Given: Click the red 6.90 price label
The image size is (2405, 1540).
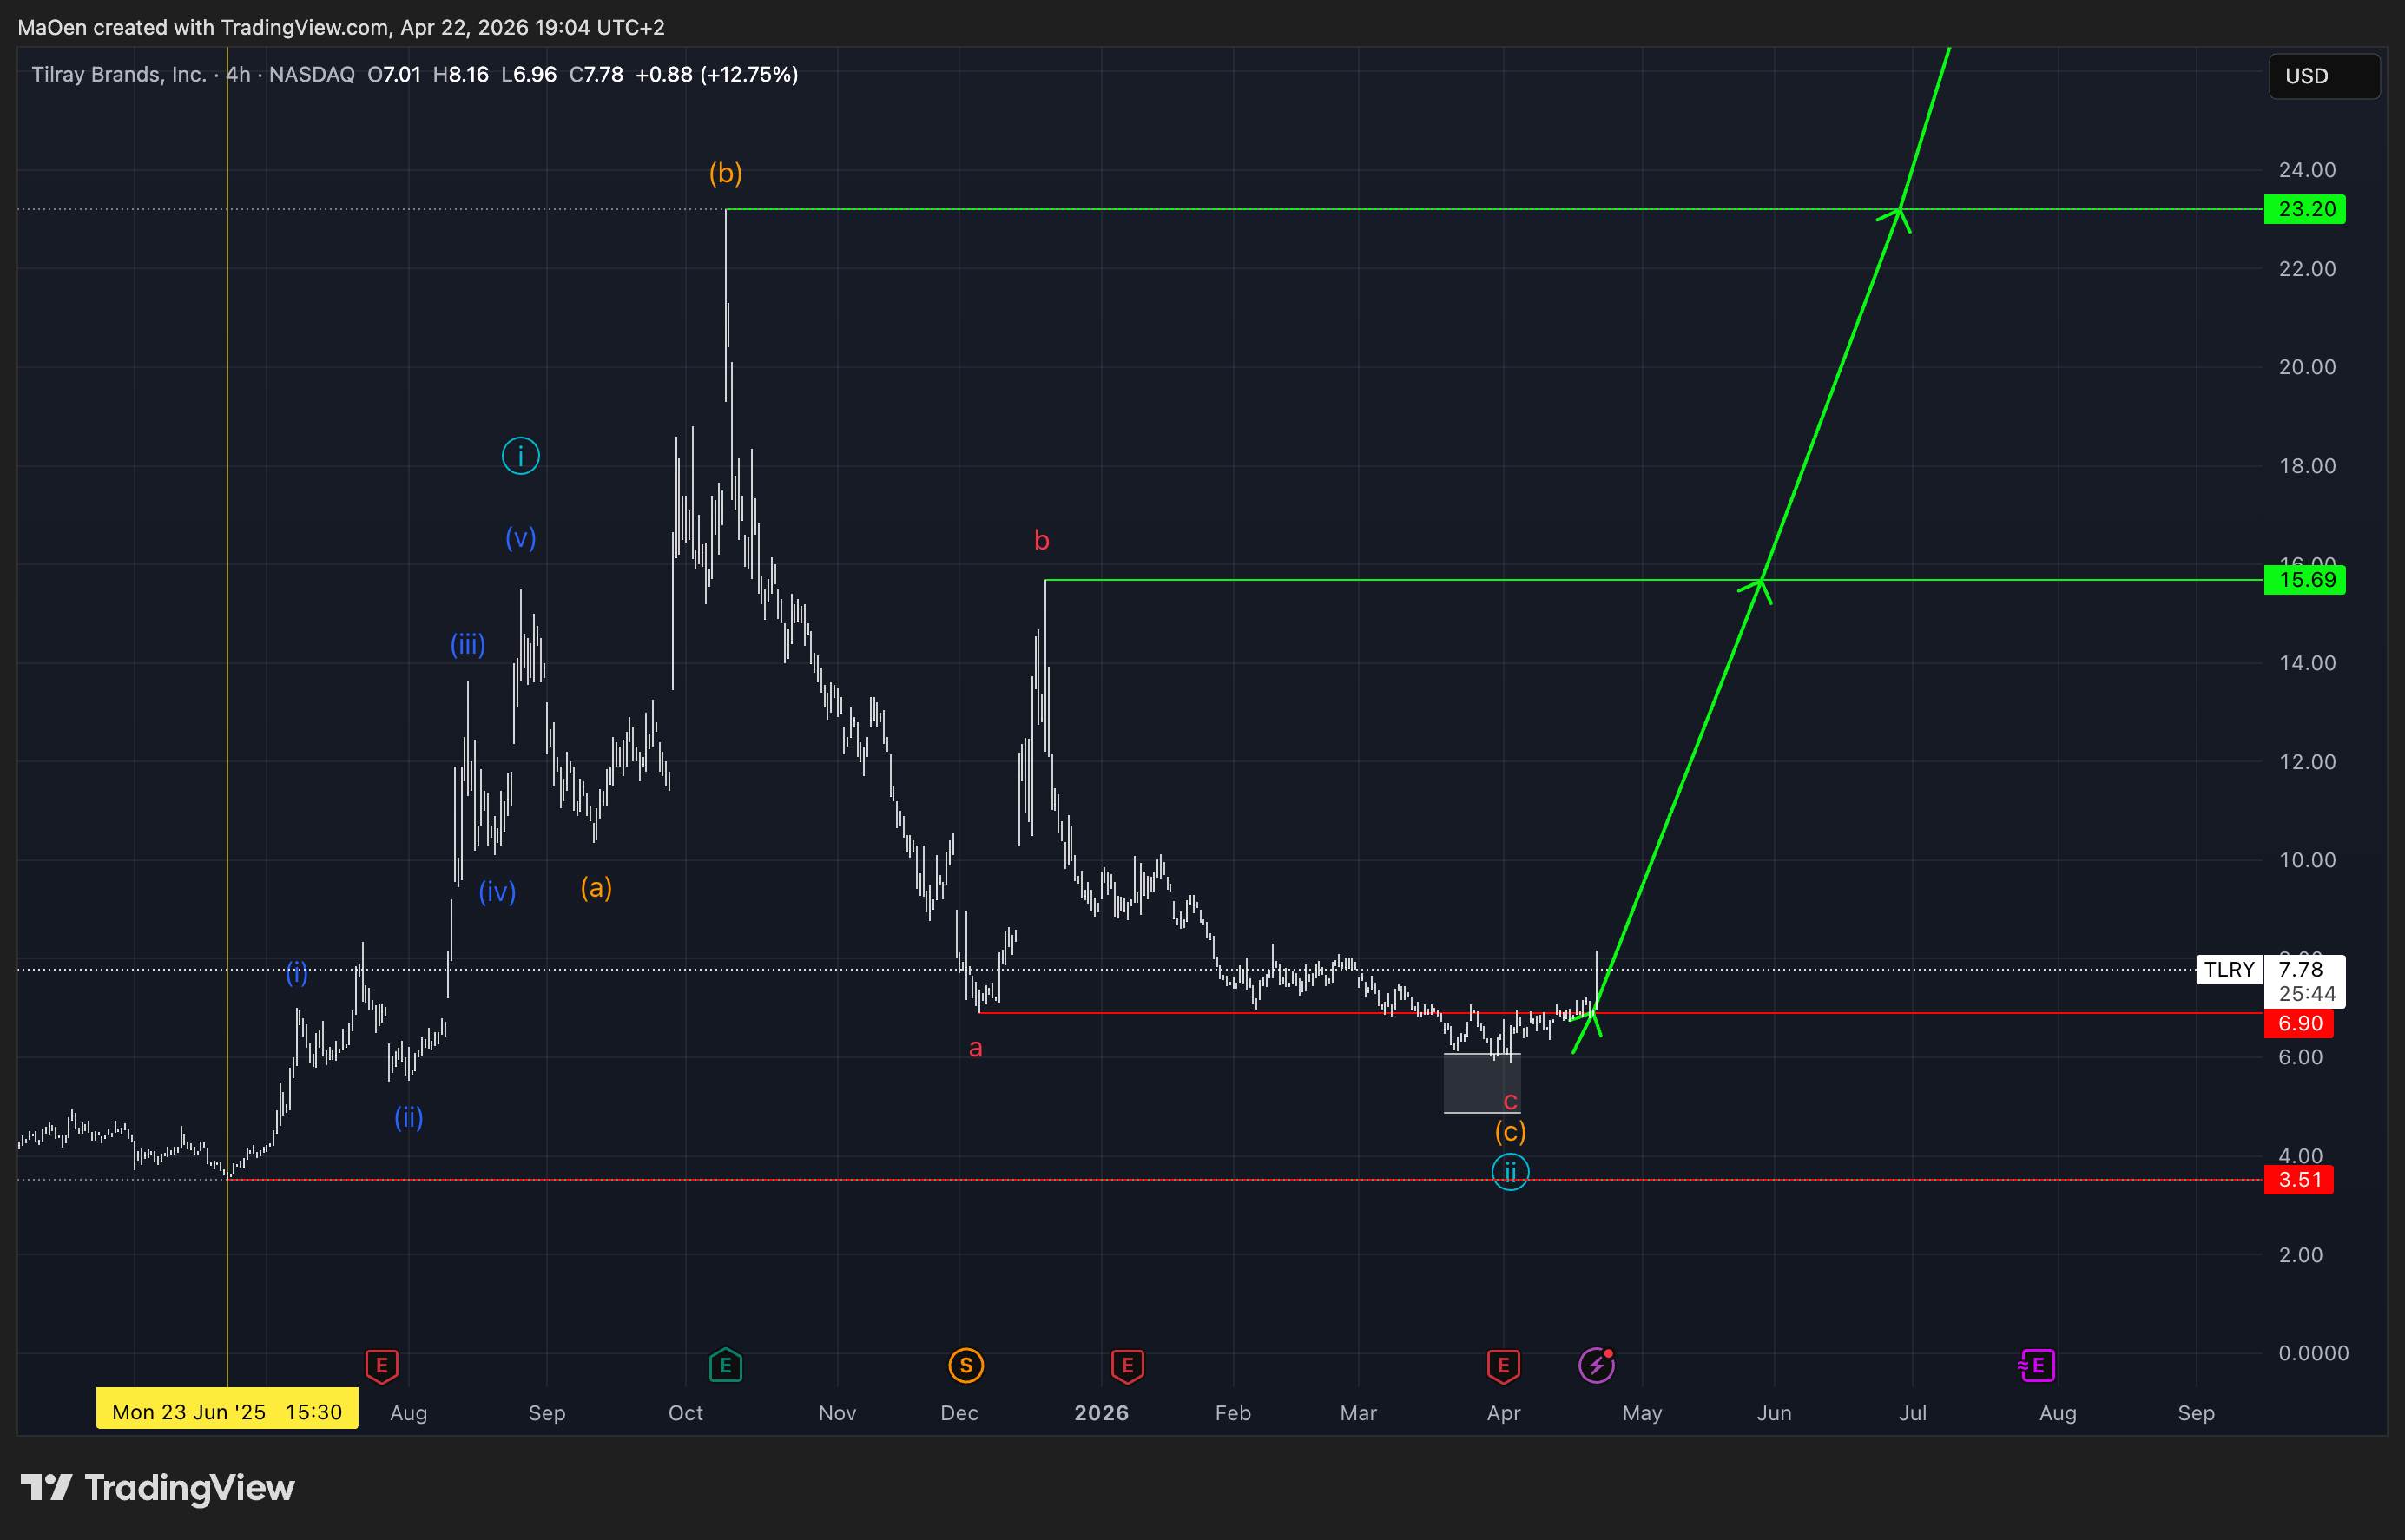Looking at the screenshot, I should (2299, 1023).
